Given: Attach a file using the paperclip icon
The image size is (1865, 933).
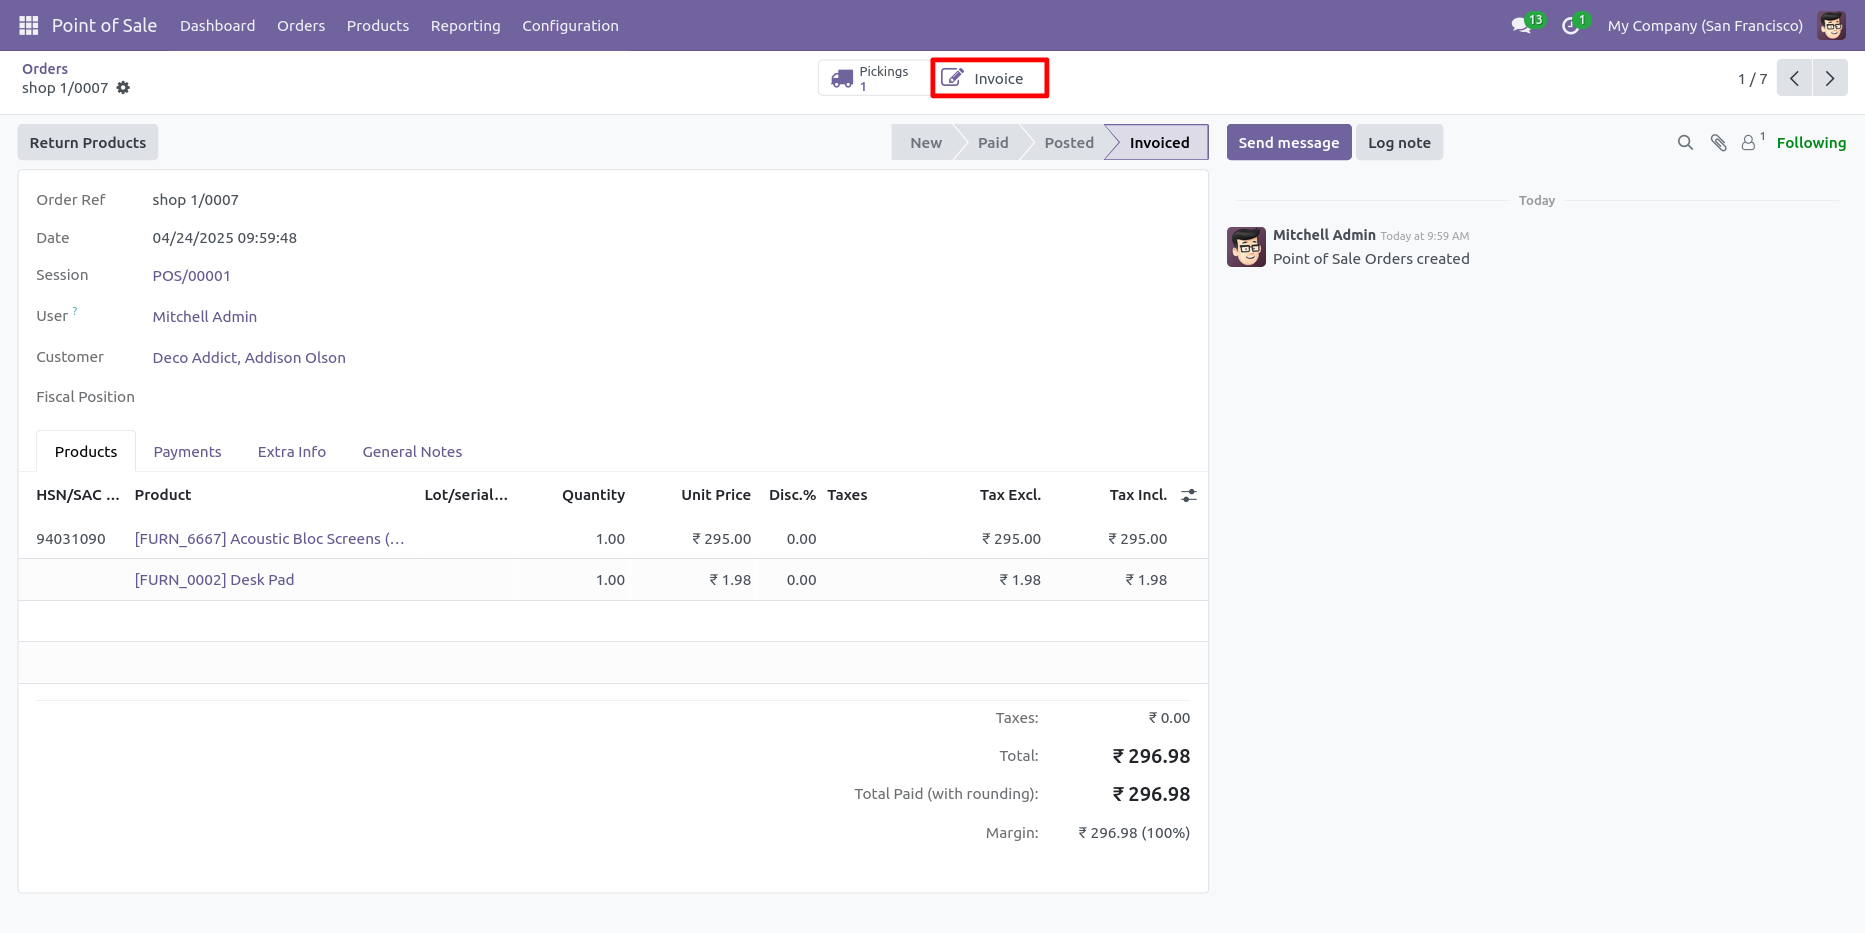Looking at the screenshot, I should coord(1718,143).
